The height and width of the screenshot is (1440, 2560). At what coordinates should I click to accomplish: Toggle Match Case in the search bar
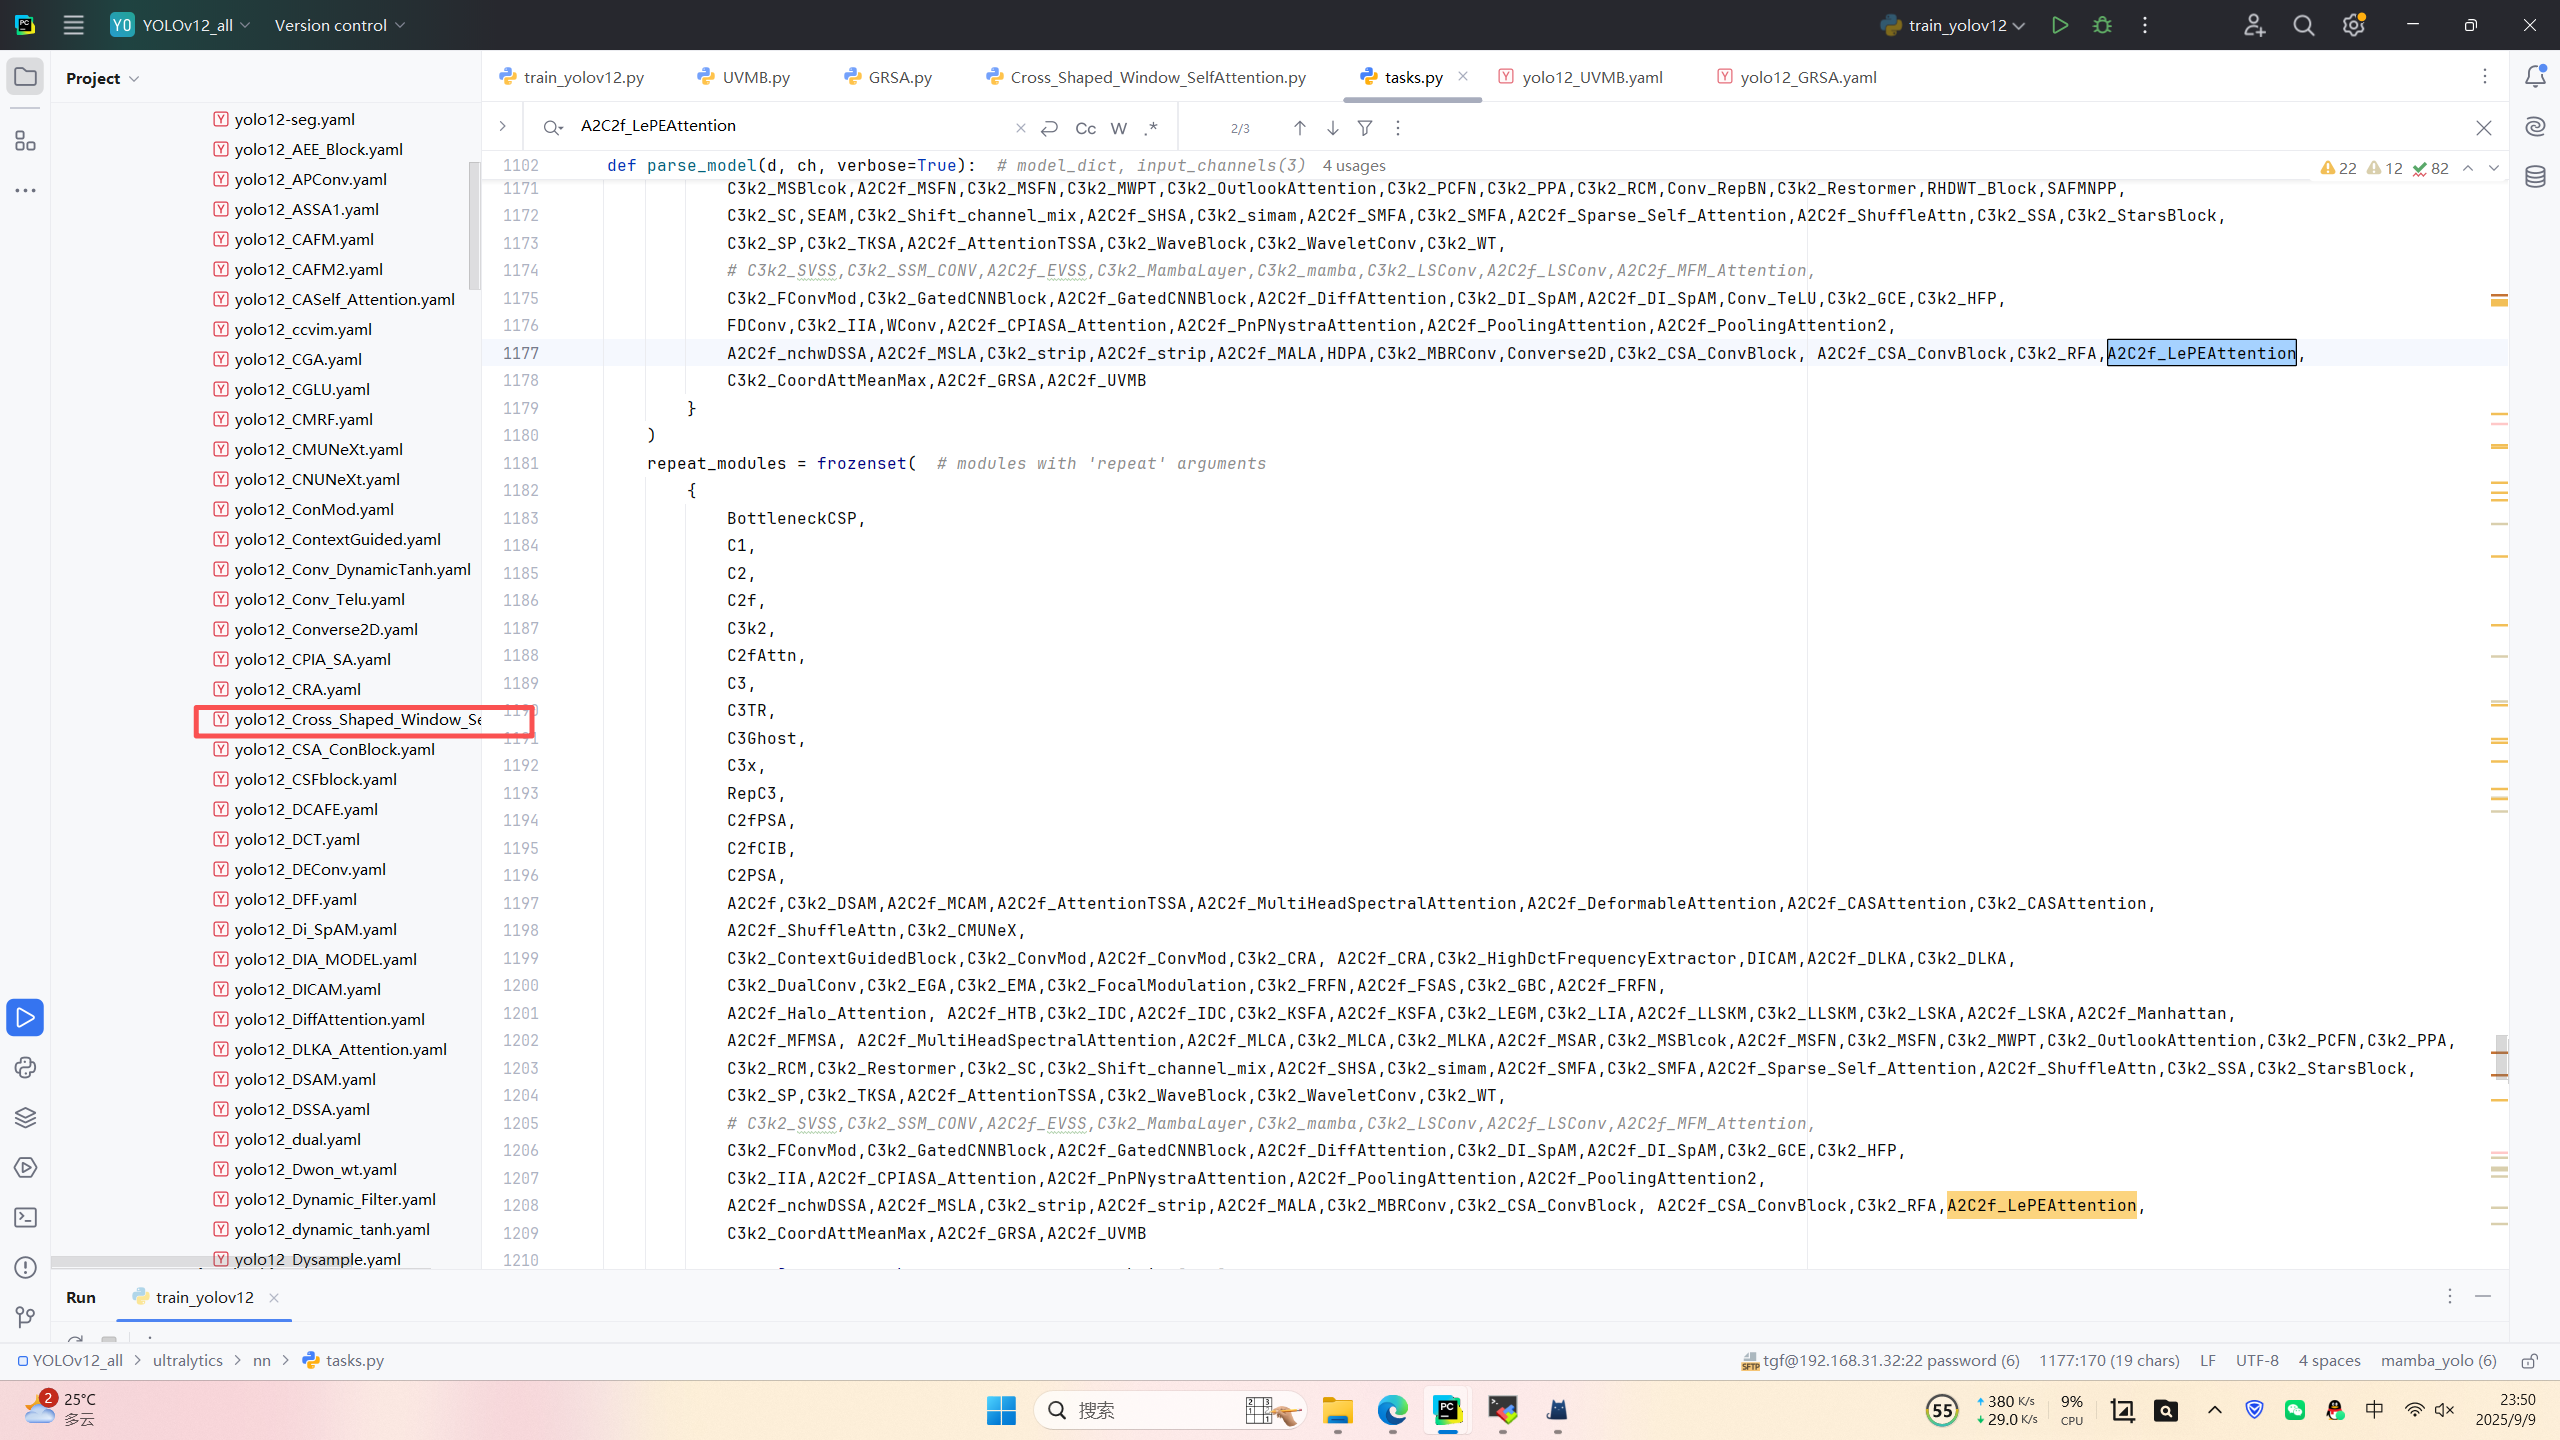click(1085, 128)
